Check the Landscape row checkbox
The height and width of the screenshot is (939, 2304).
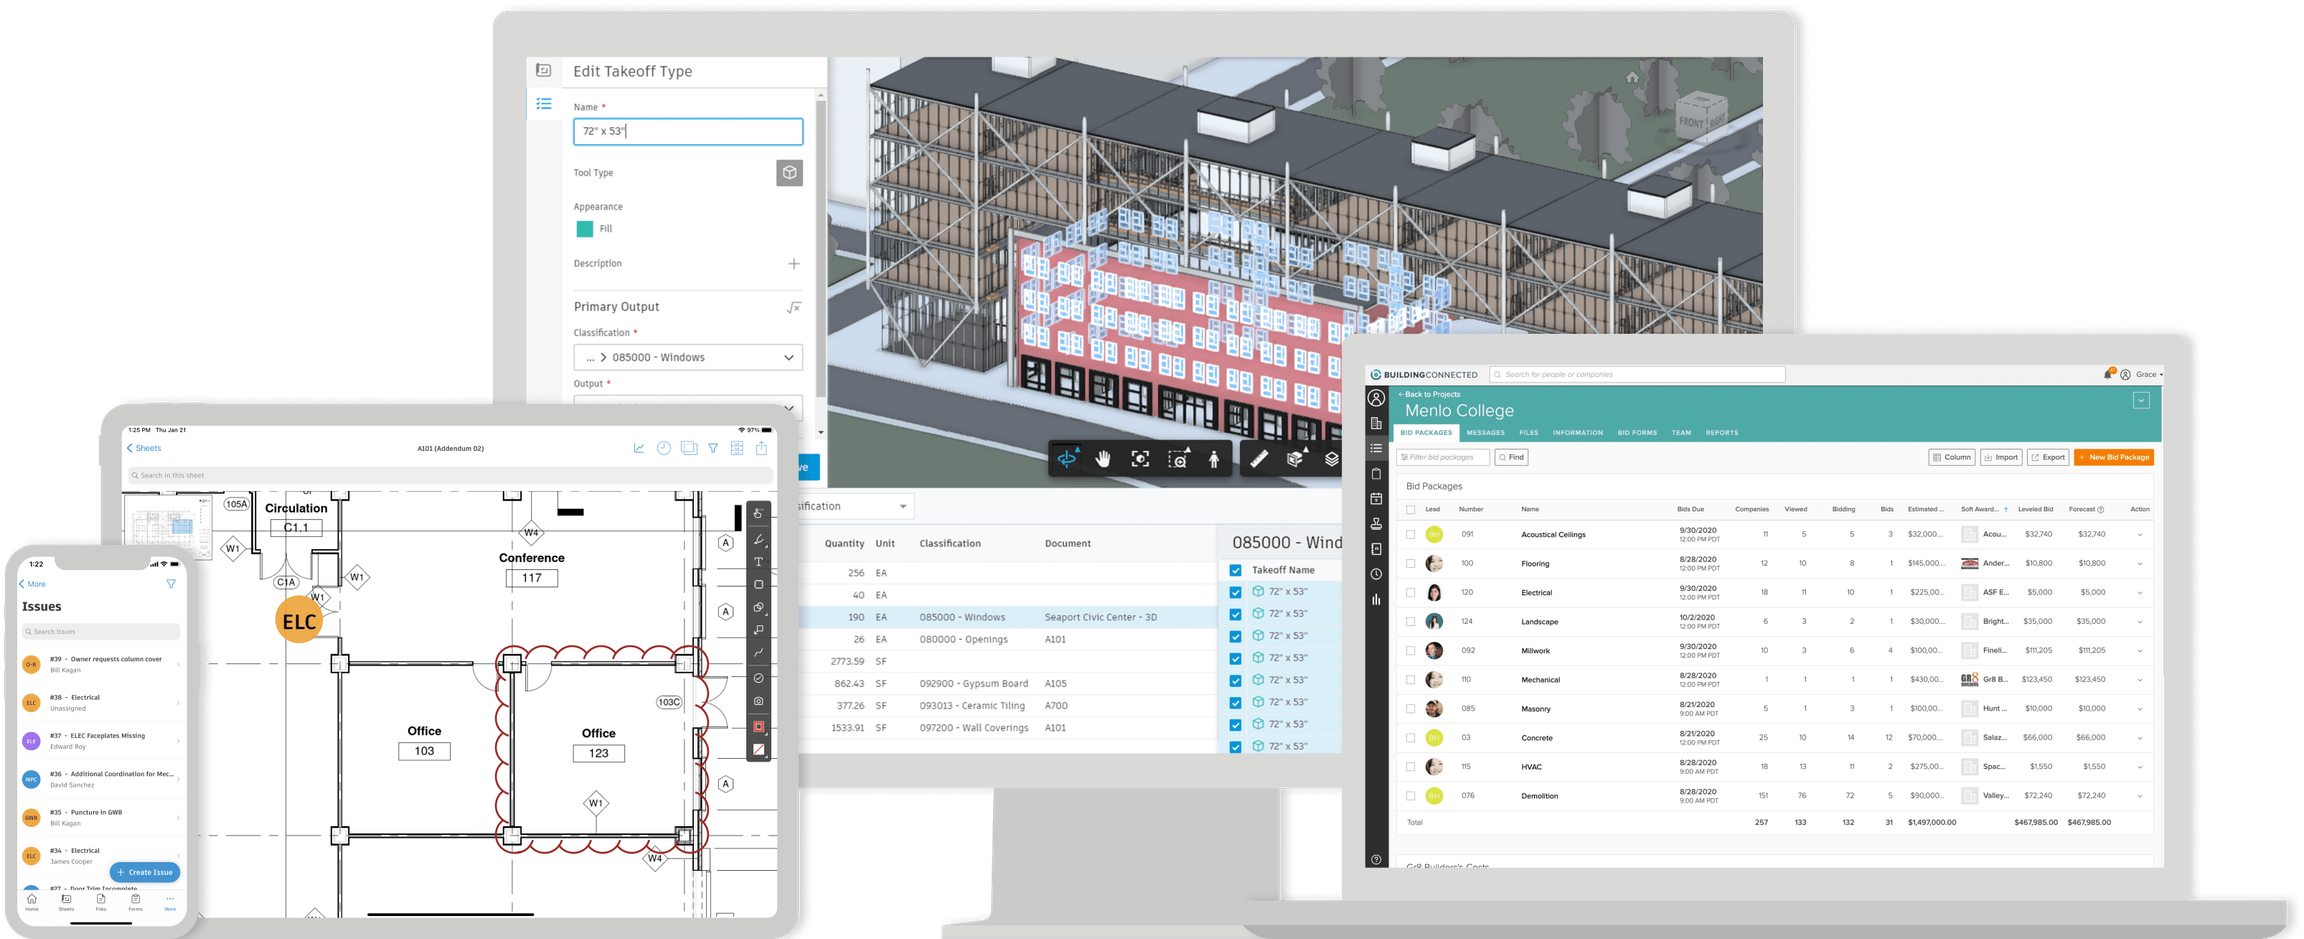coord(1411,622)
